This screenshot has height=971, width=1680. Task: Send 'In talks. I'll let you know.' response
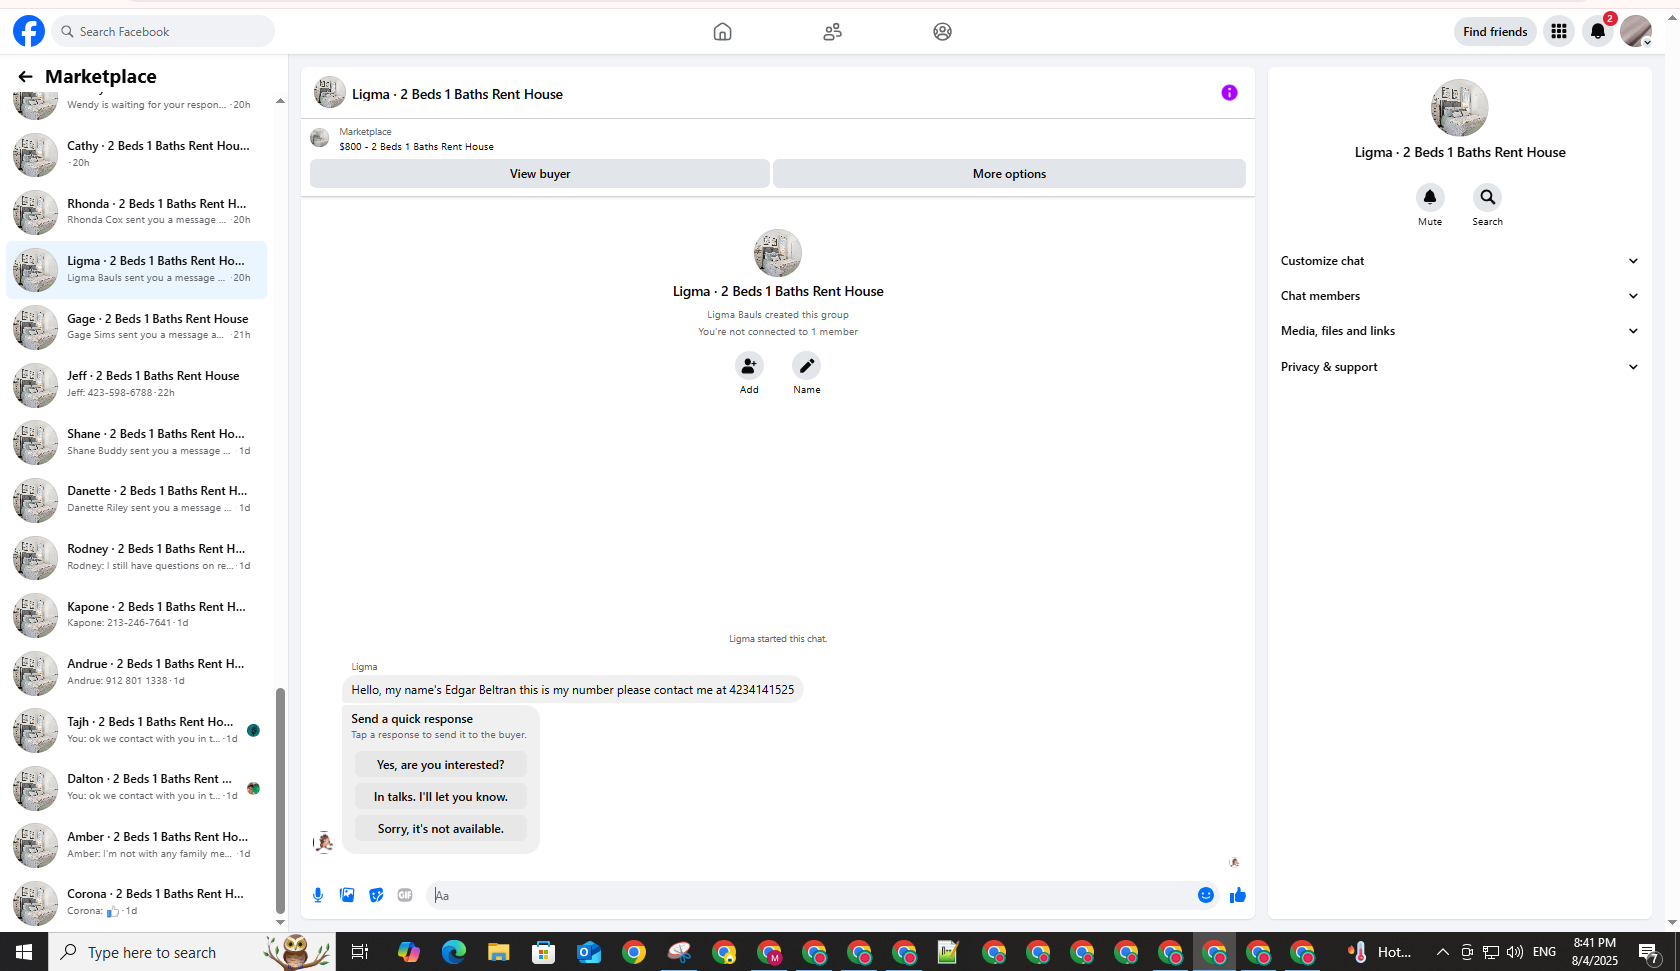click(x=441, y=797)
